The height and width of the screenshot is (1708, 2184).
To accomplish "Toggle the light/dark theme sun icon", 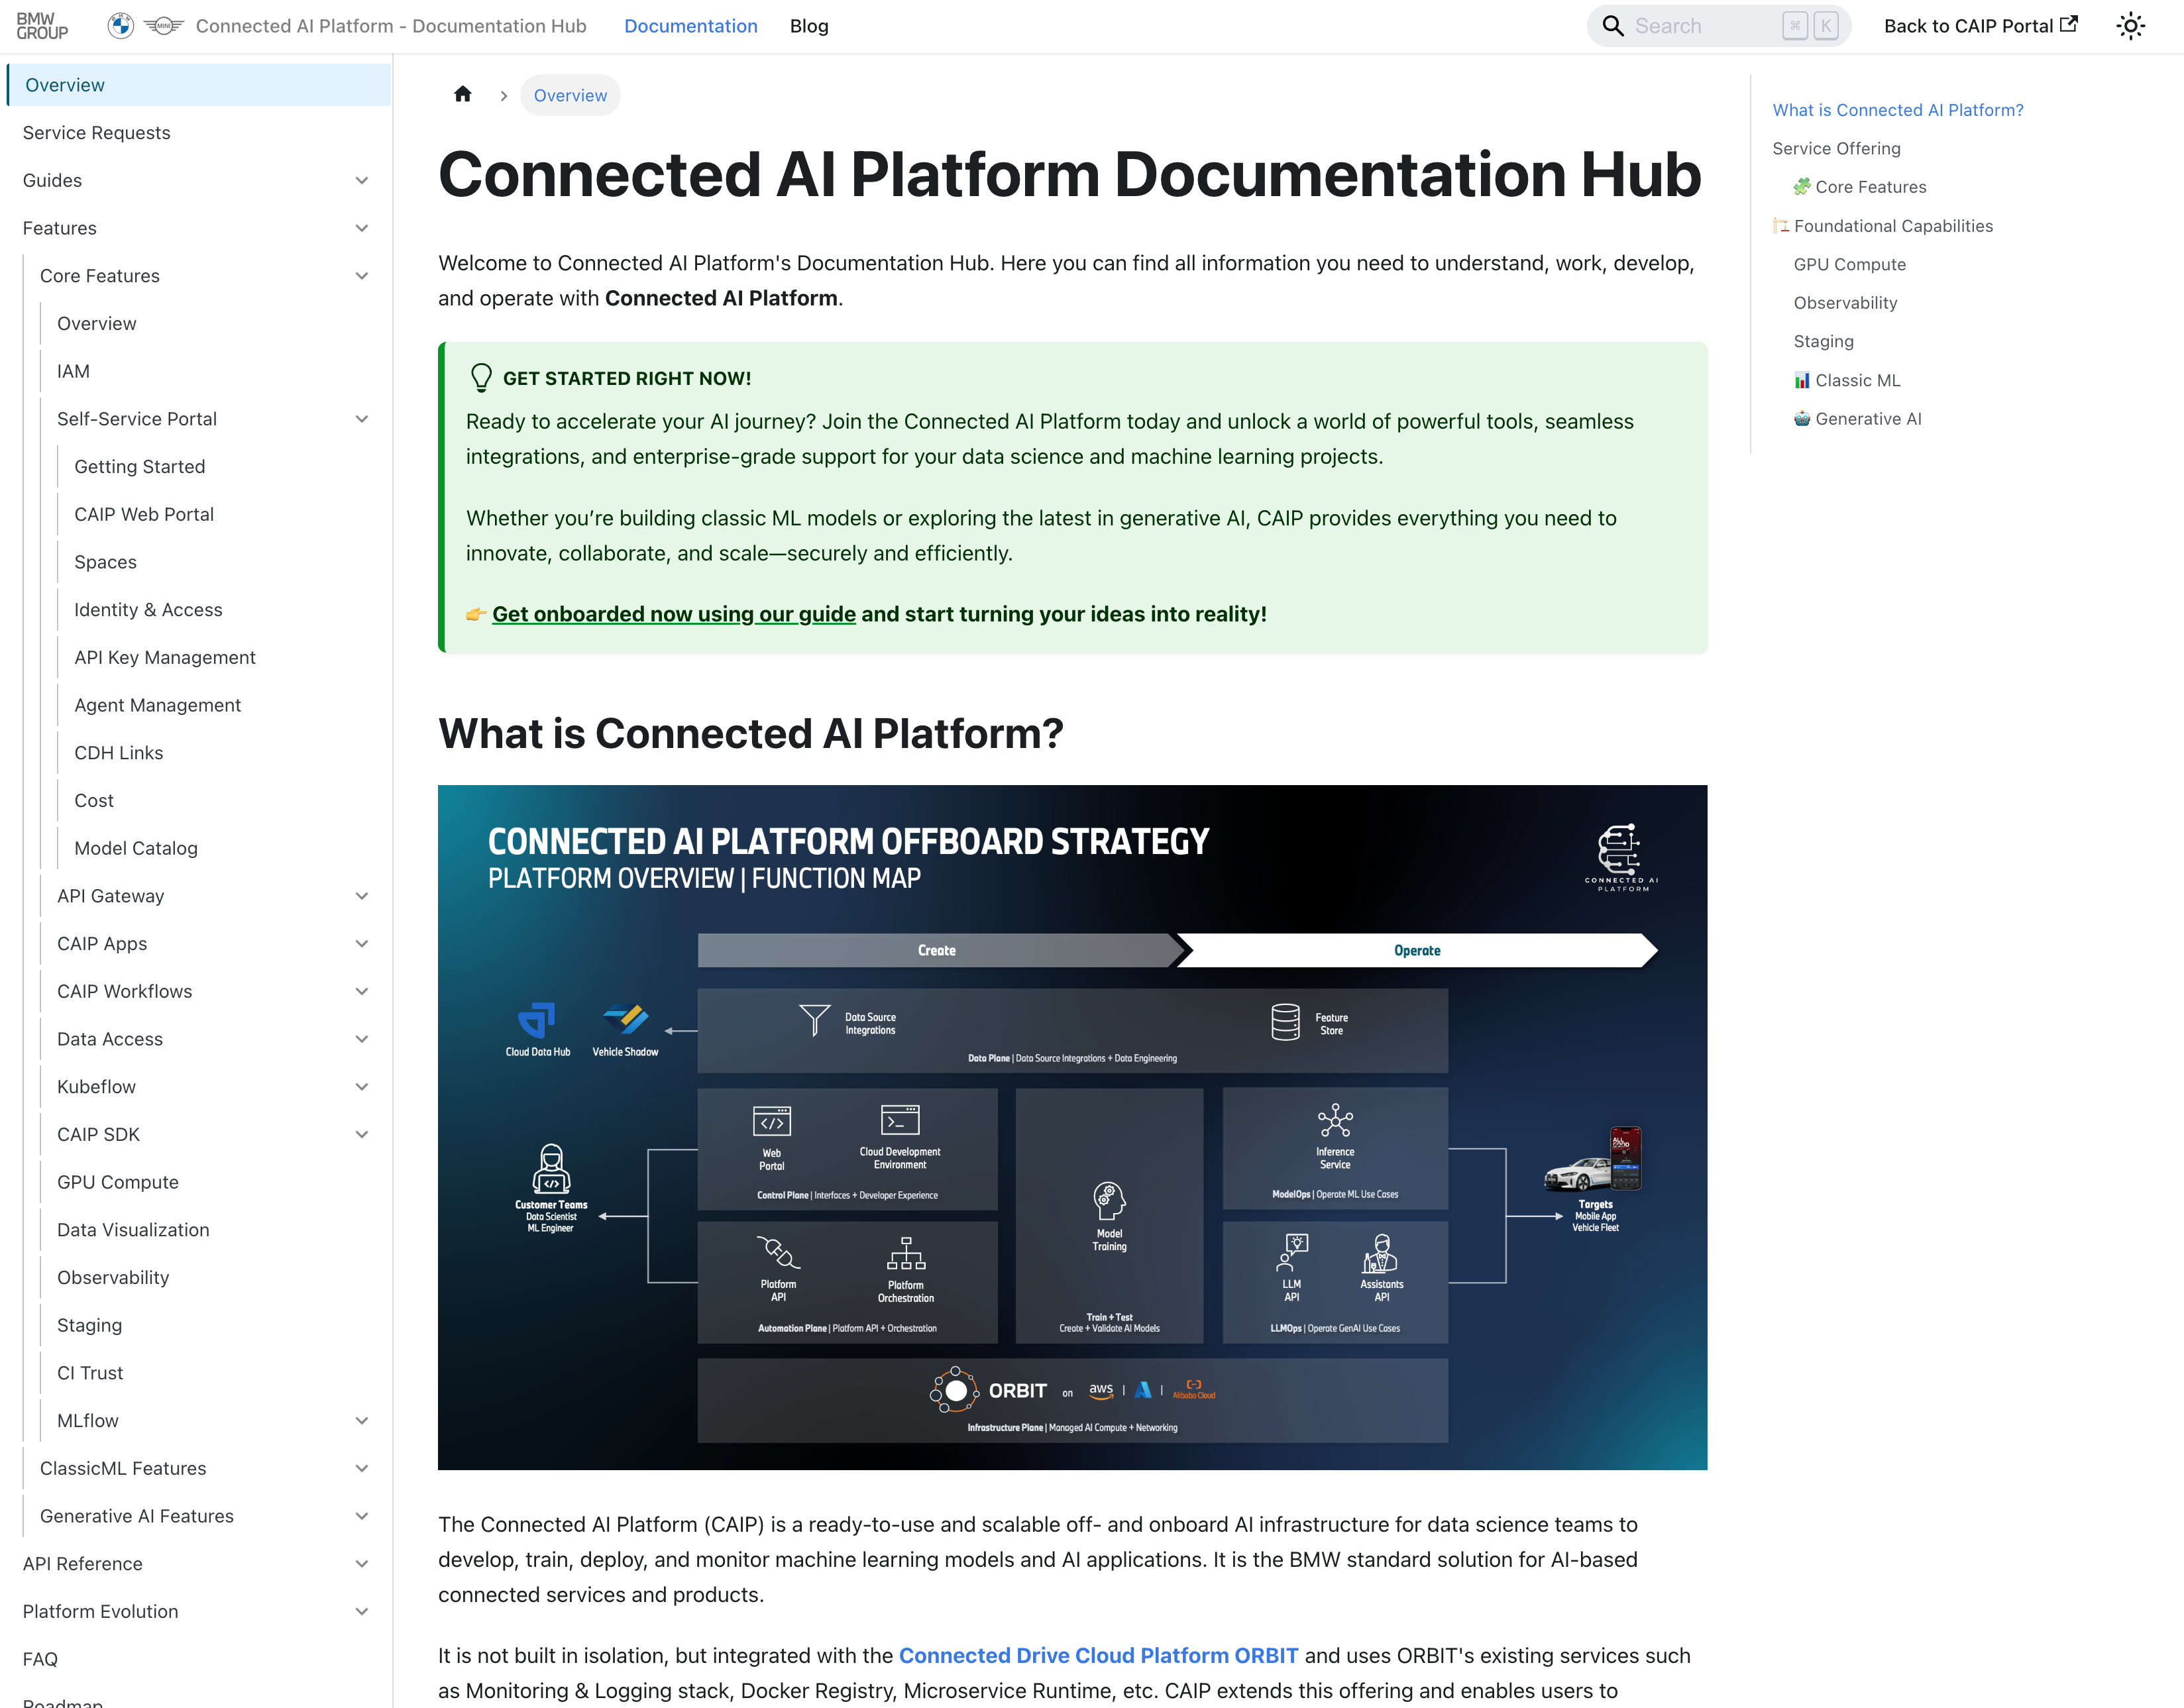I will click(x=2131, y=26).
